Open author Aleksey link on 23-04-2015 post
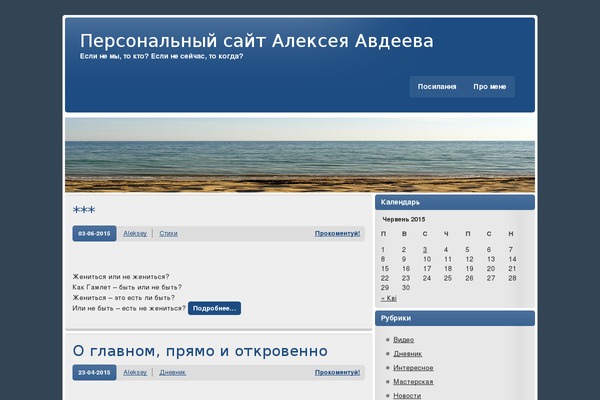 tap(135, 372)
